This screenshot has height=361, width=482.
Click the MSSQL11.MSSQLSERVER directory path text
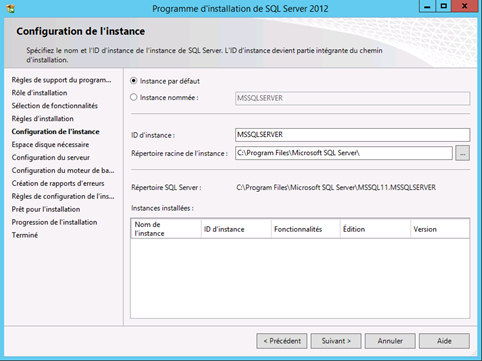tap(336, 187)
